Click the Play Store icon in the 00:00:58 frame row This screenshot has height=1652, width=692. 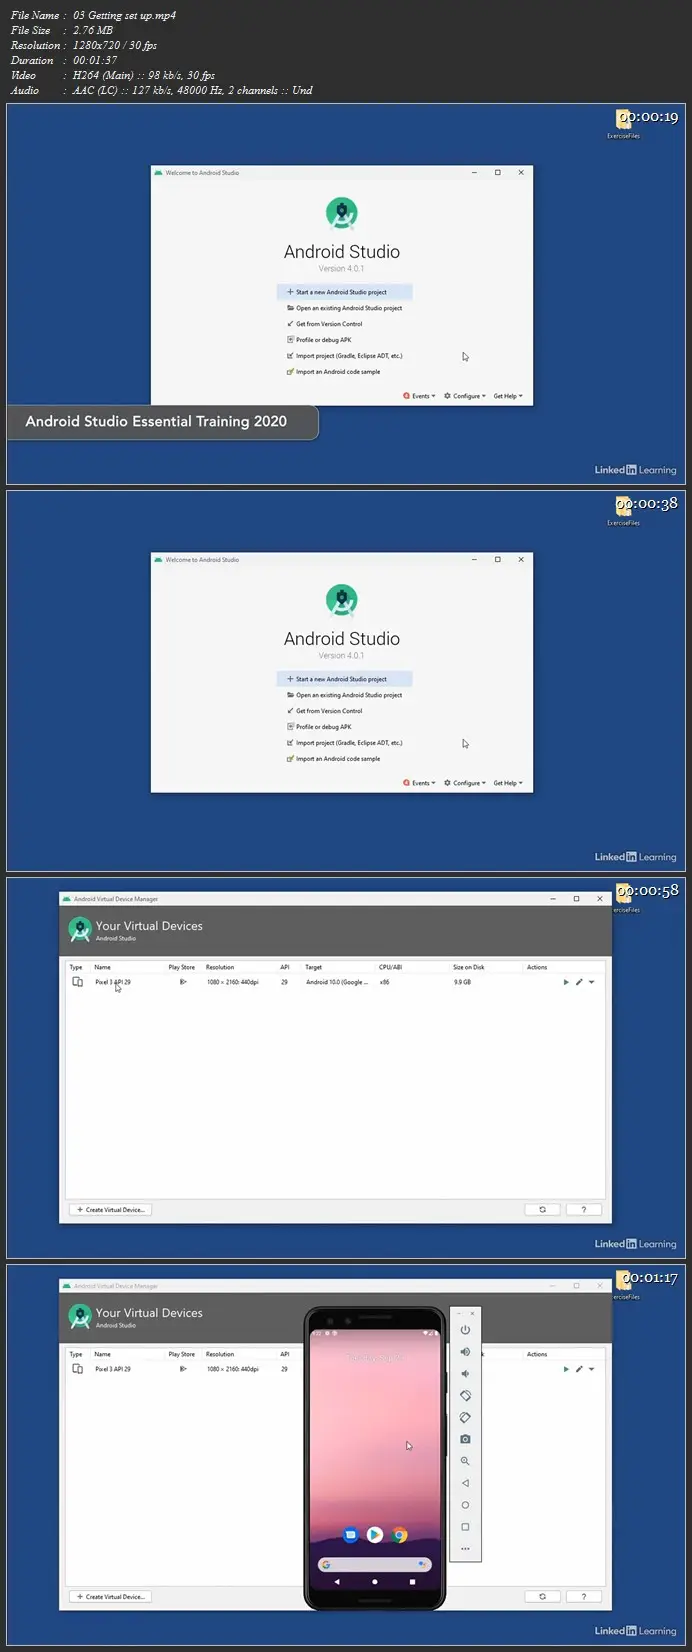pyautogui.click(x=183, y=982)
